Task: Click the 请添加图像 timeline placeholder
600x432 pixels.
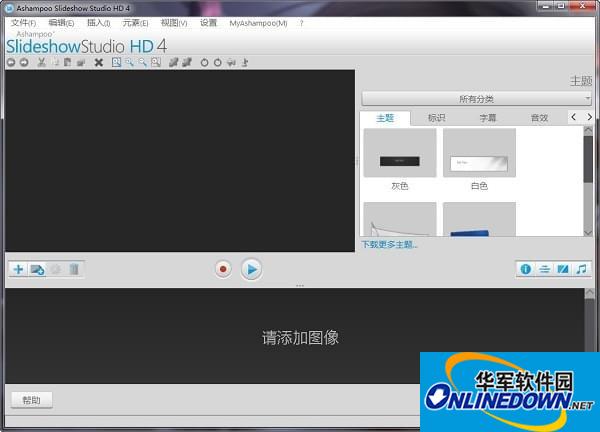Action: (x=300, y=338)
